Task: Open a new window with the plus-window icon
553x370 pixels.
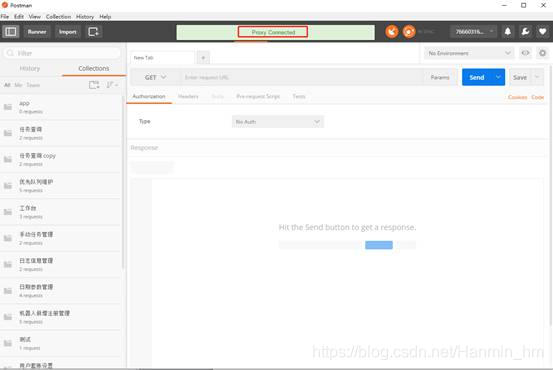Action: (93, 32)
